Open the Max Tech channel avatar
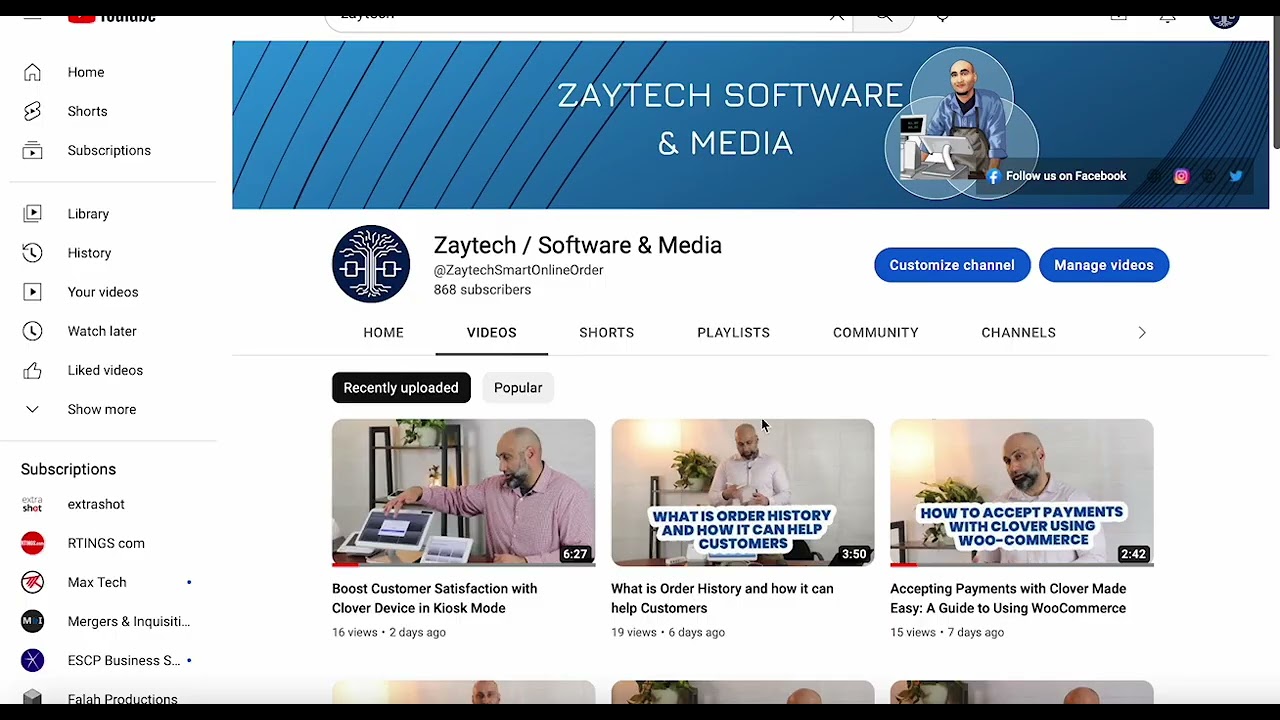Image resolution: width=1280 pixels, height=720 pixels. coord(32,582)
